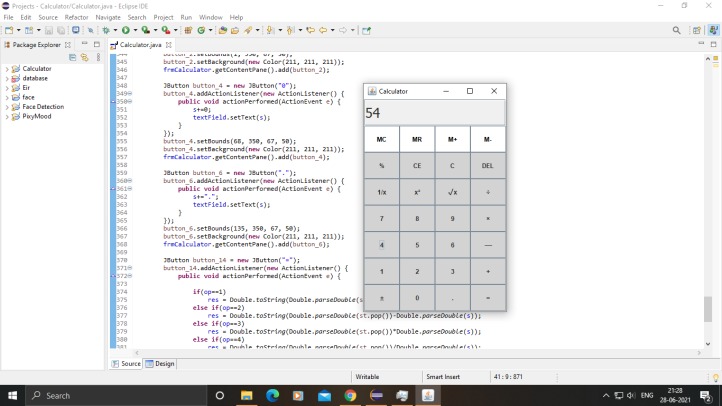Click the √x button in Calculator
Screen dimensions: 722x406
click(452, 192)
